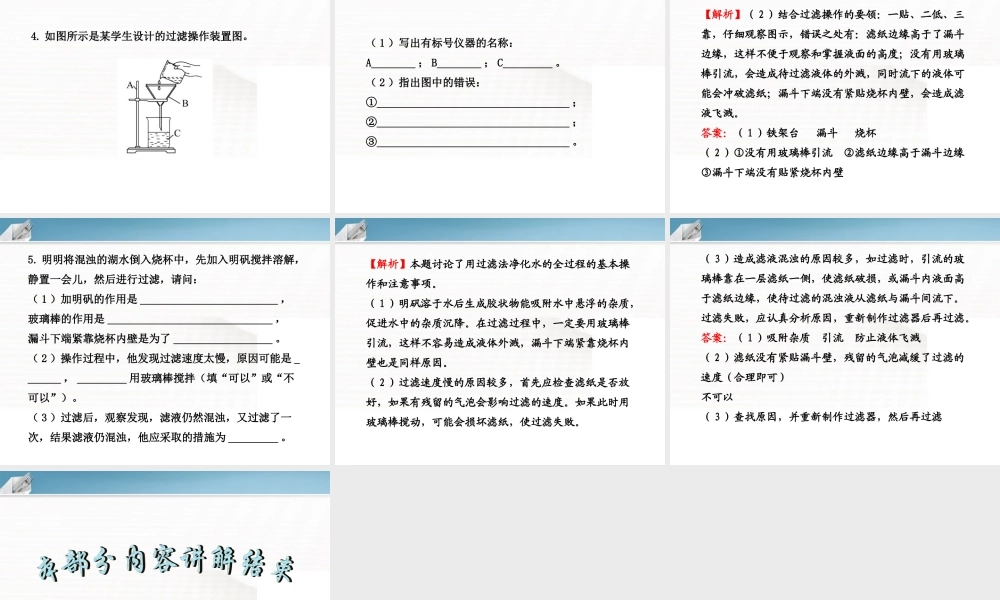Click label B next to the funnel
1000x600 pixels.
(185, 103)
